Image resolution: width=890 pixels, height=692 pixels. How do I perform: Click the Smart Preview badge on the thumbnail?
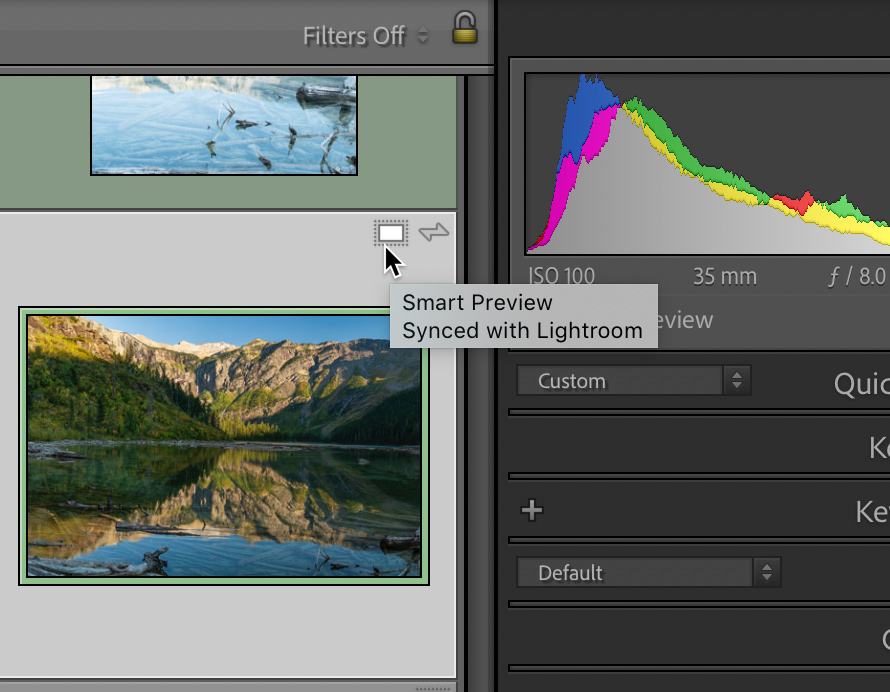point(391,233)
